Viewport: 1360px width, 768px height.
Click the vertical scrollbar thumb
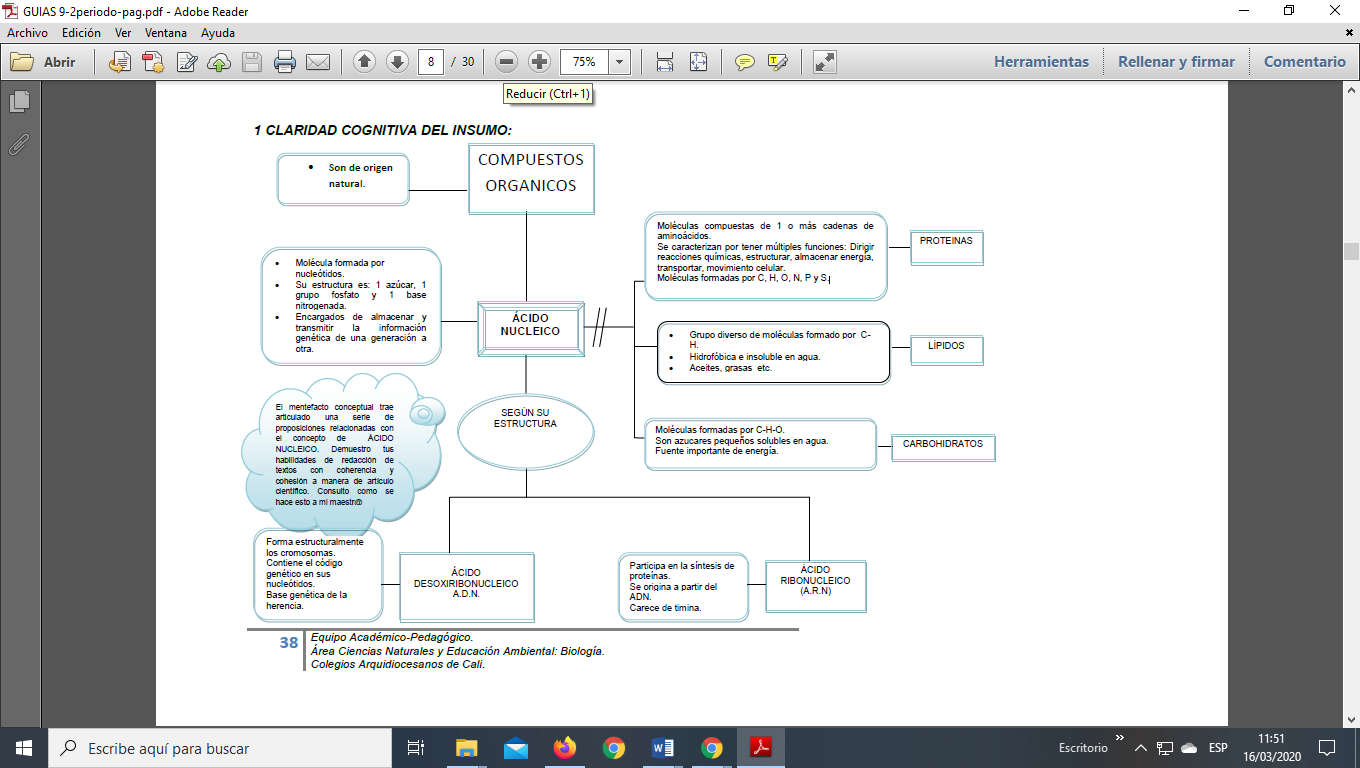[1351, 251]
